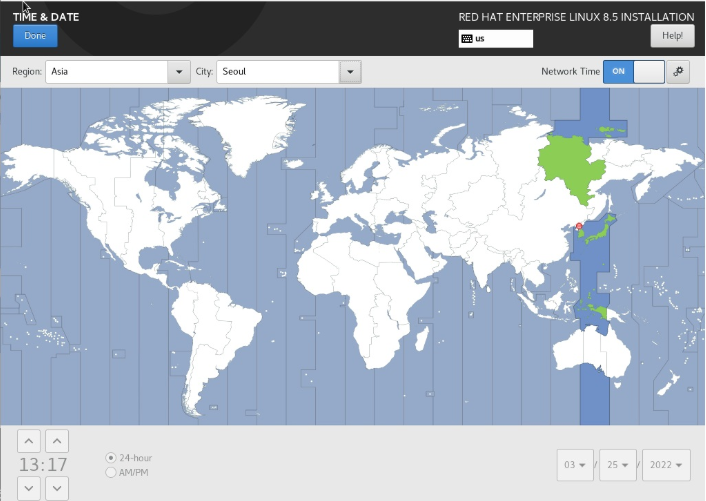Toggle the Network Time switch off
706x501 pixels.
click(x=634, y=72)
